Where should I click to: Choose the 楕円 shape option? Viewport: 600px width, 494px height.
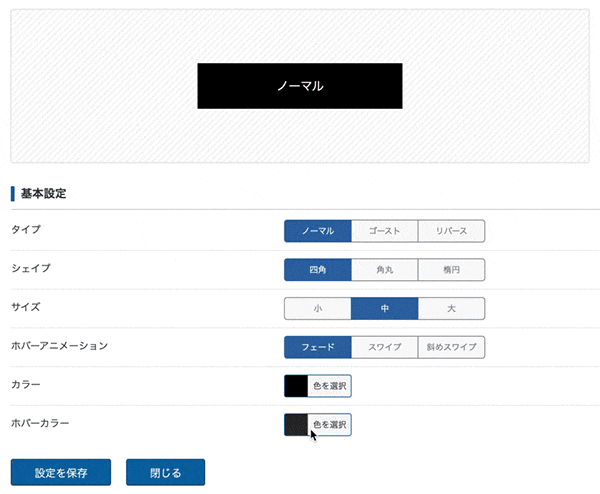pyautogui.click(x=452, y=270)
